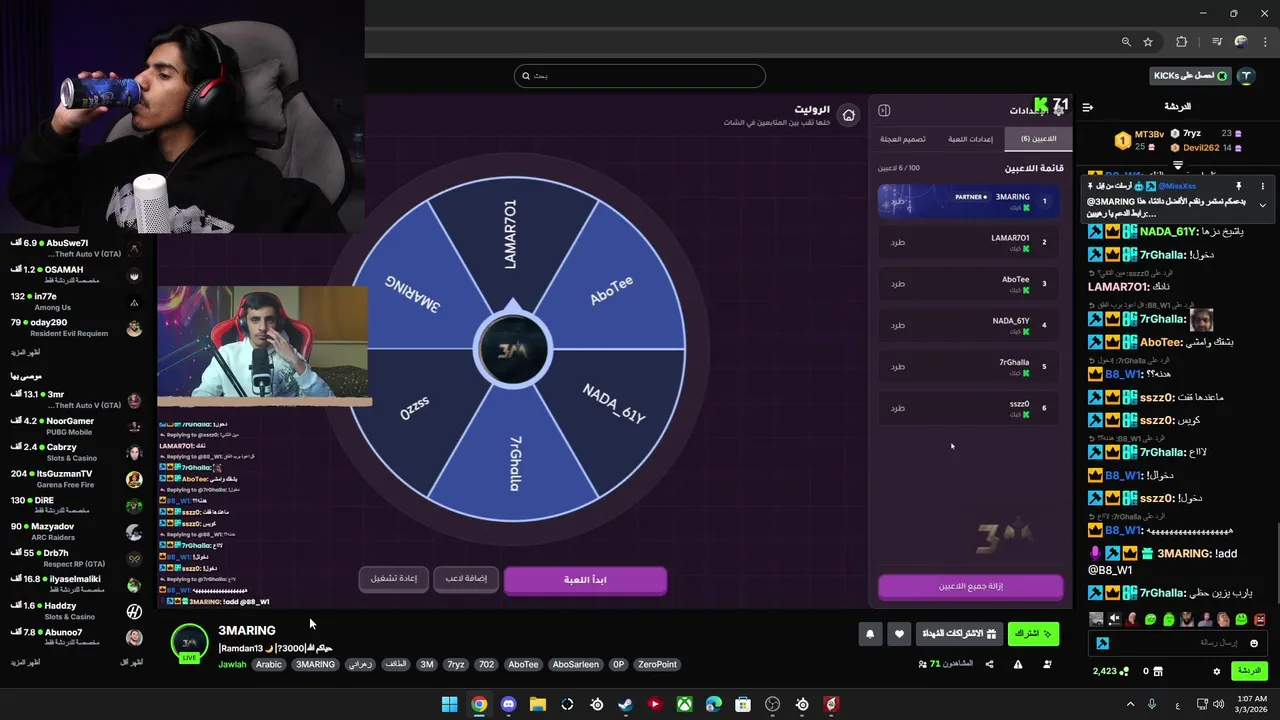This screenshot has width=1280, height=720.
Task: Switch to تصميم العجلة wheel design tab
Action: pos(902,139)
